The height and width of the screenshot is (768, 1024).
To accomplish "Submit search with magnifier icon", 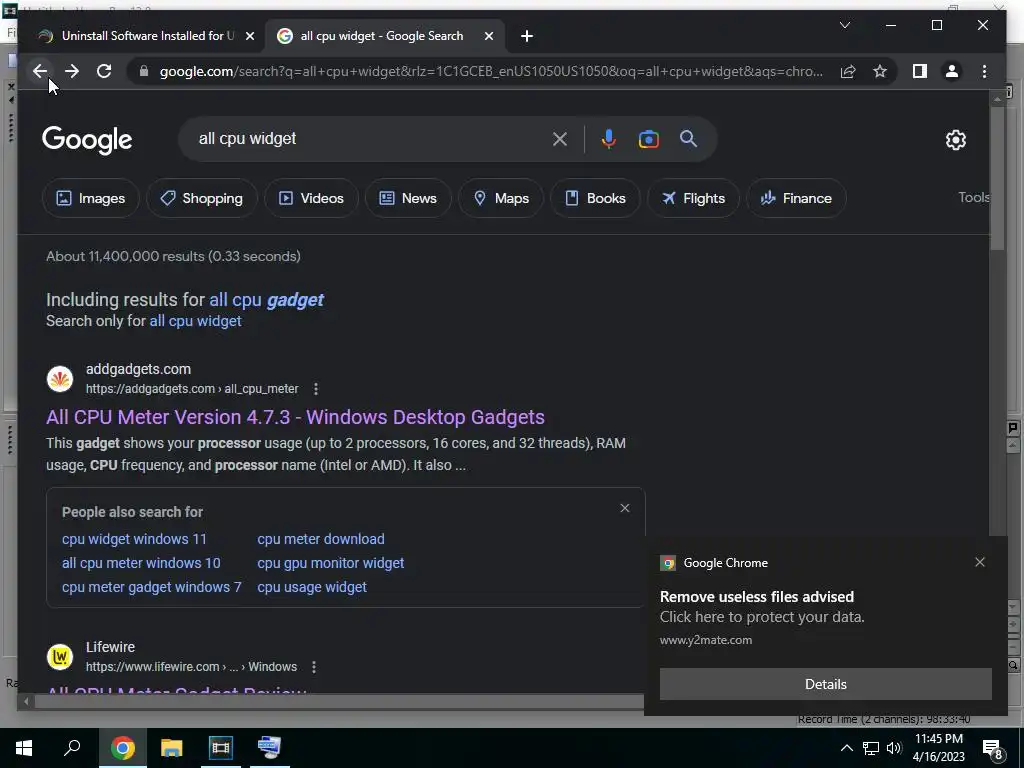I will (x=688, y=139).
